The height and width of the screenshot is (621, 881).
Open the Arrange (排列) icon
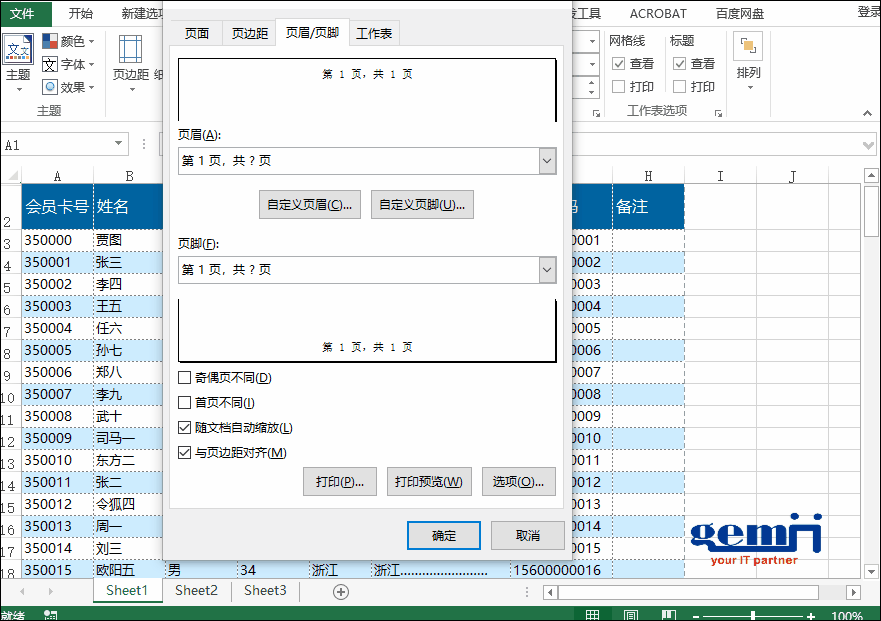pos(748,48)
